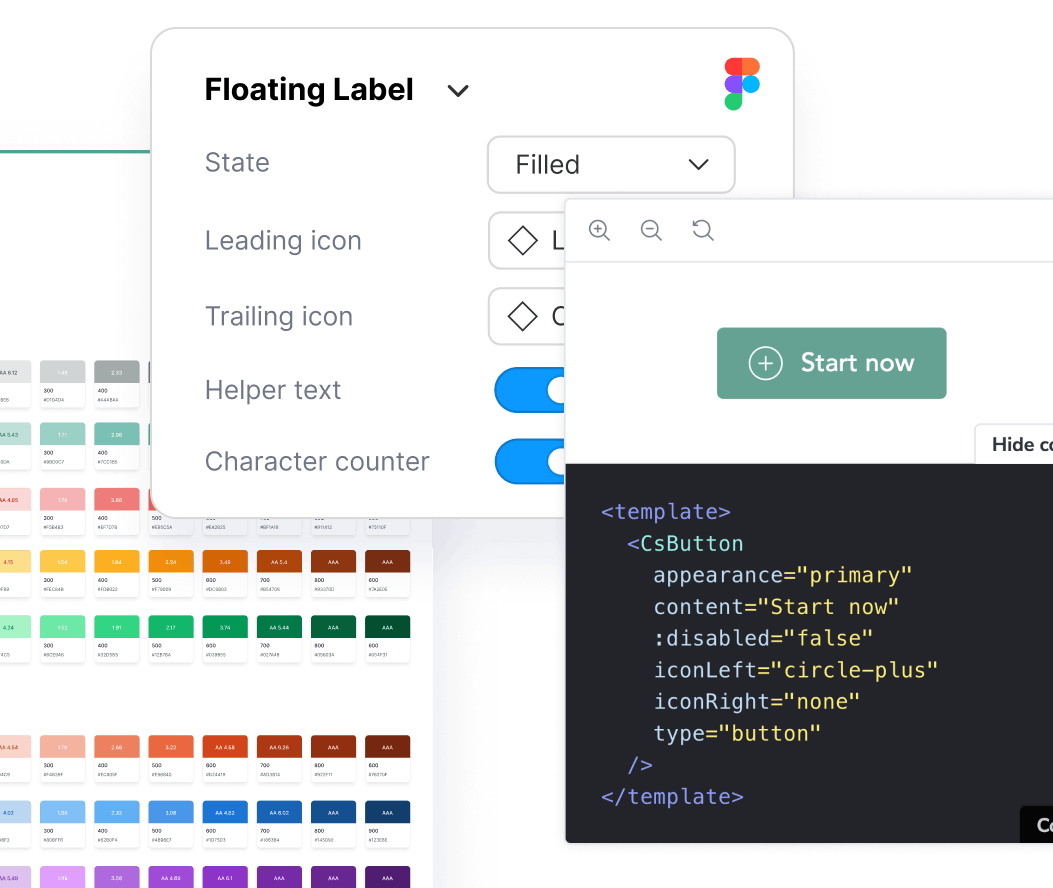This screenshot has width=1053, height=888.
Task: Click the appearance="primary" code line
Action: point(782,576)
